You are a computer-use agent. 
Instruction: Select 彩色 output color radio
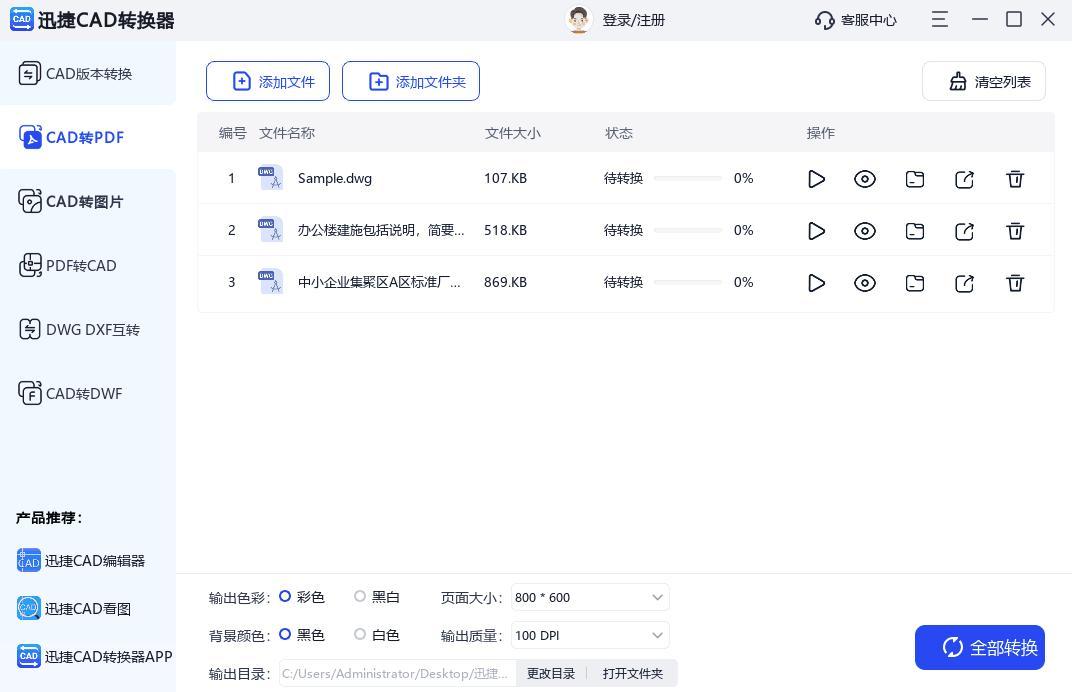[x=285, y=597]
